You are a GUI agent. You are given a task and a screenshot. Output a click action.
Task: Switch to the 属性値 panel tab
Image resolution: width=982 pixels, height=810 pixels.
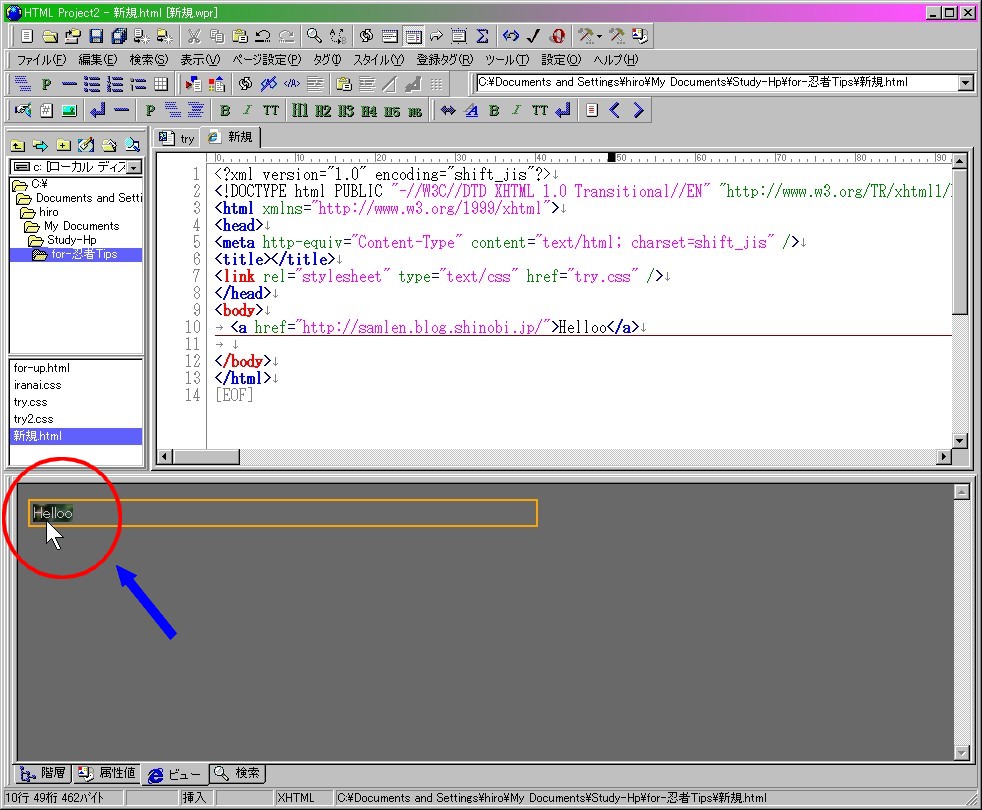pos(107,773)
